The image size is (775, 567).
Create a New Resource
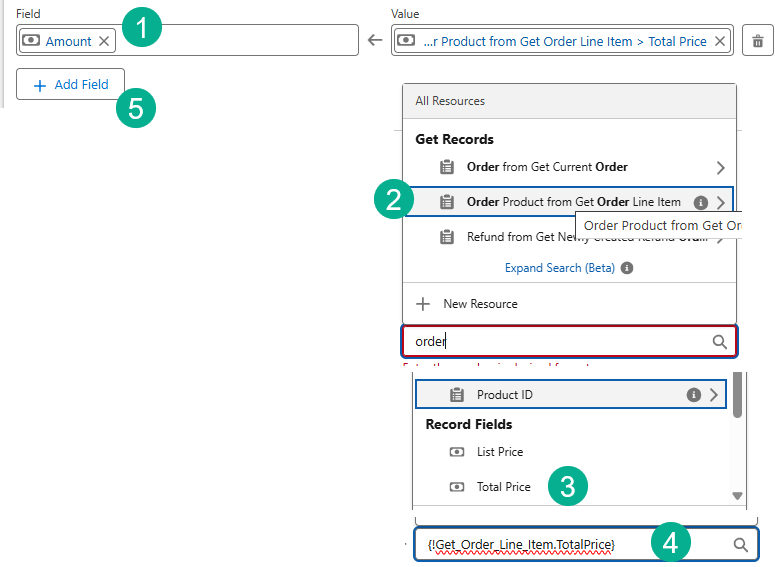point(480,303)
